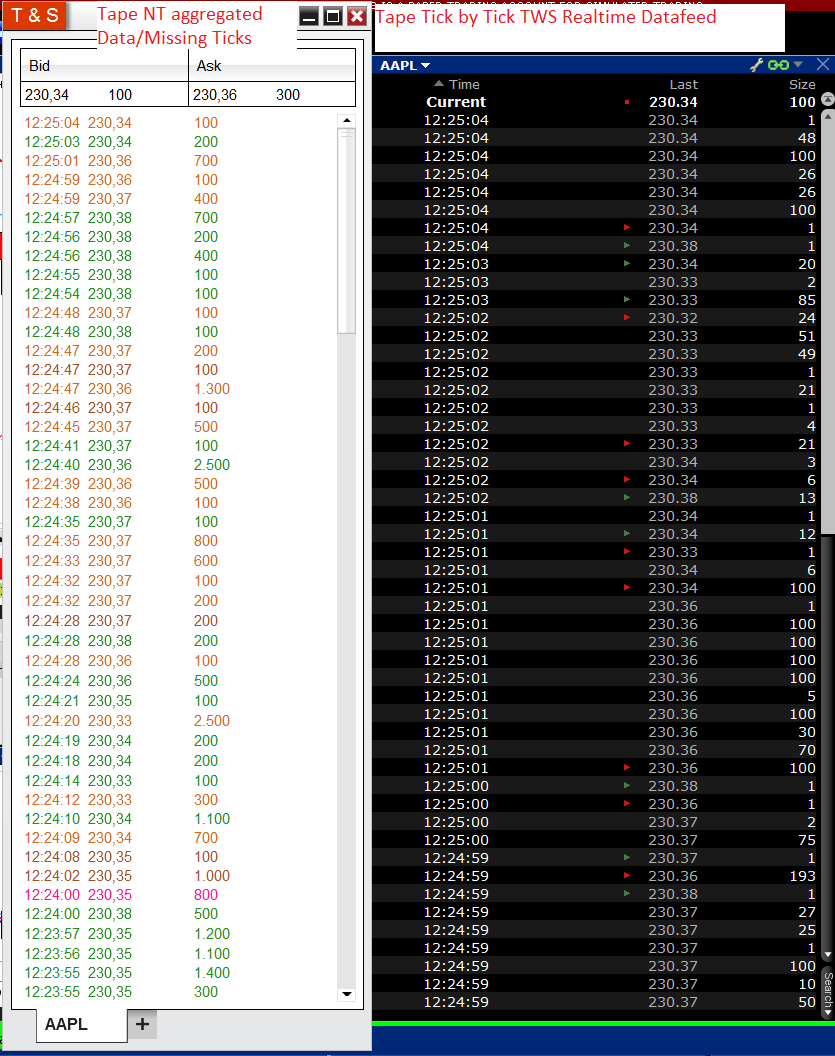Grab the T & S vertical scrollbar thumb
This screenshot has width=835, height=1056.
point(346,230)
